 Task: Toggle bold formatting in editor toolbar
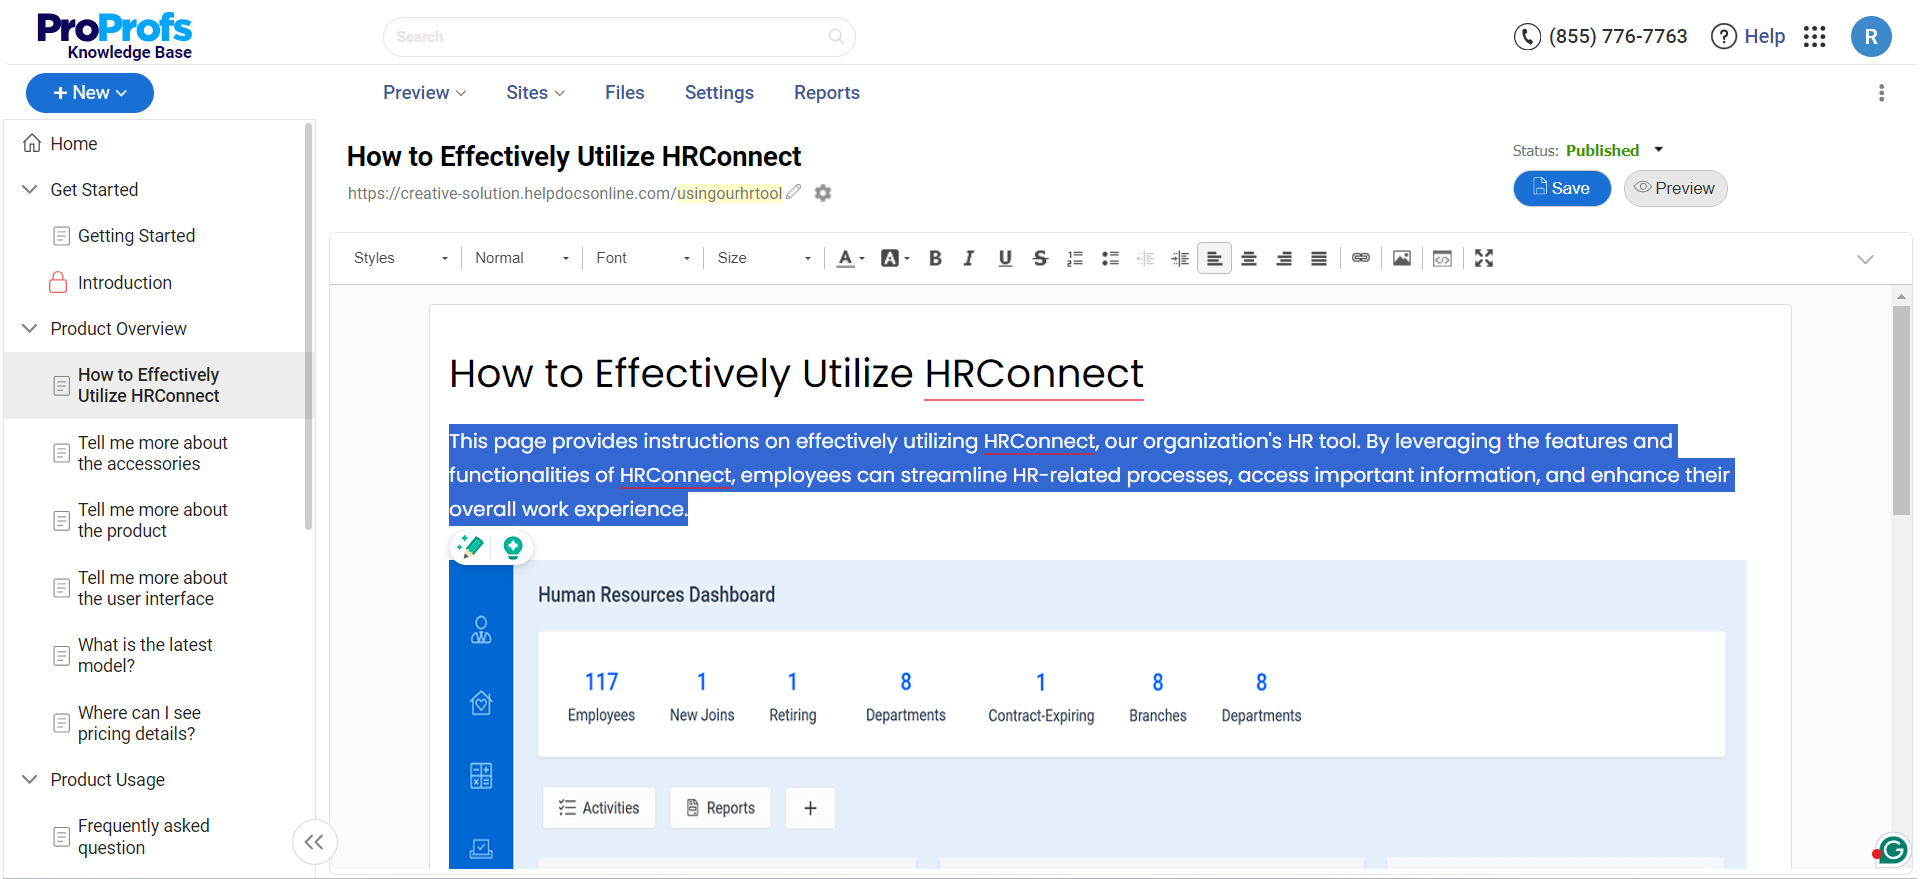click(x=935, y=258)
